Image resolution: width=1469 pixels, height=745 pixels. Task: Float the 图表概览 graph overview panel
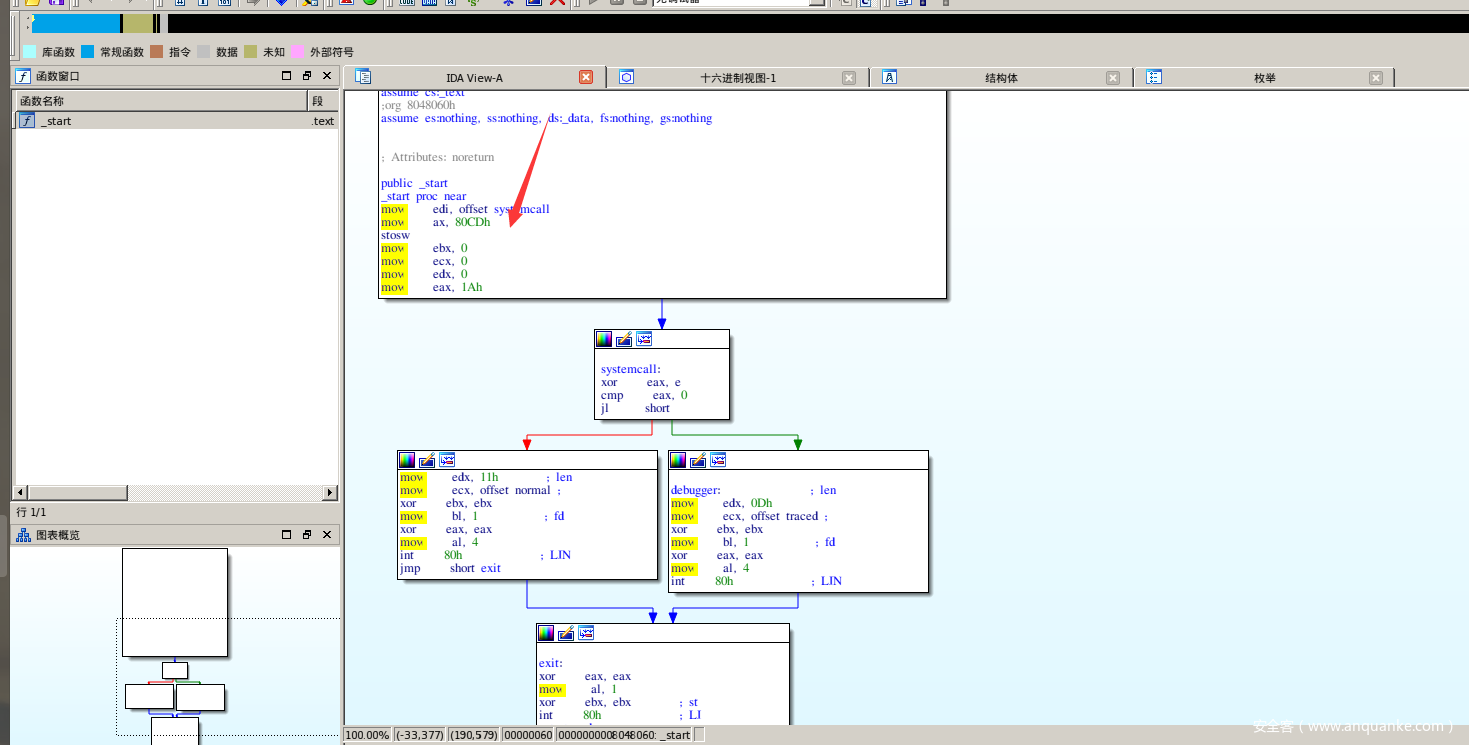(307, 535)
